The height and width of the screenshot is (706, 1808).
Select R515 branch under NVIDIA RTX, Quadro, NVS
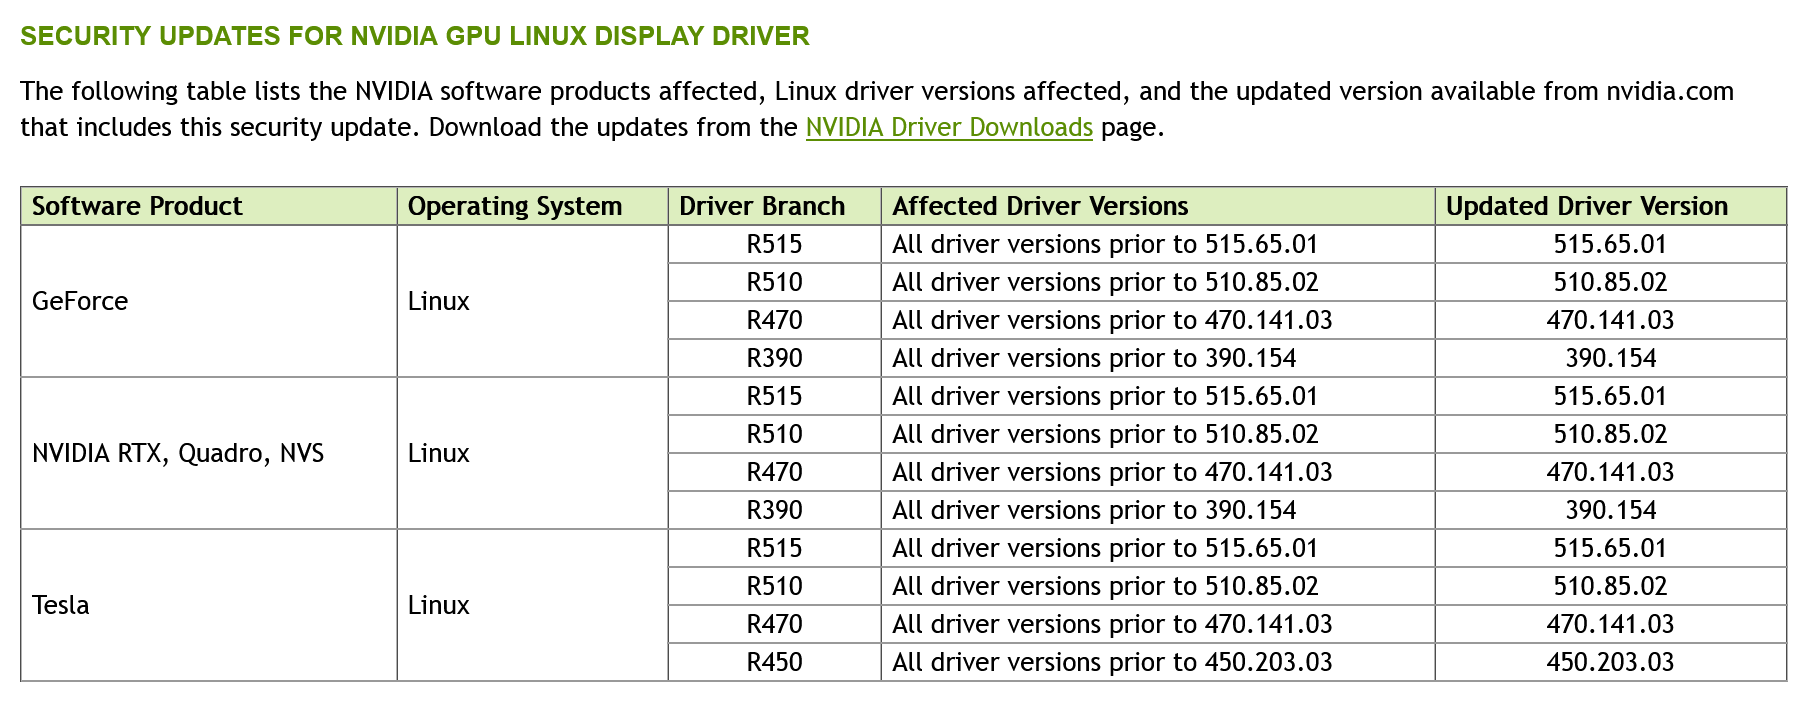774,396
